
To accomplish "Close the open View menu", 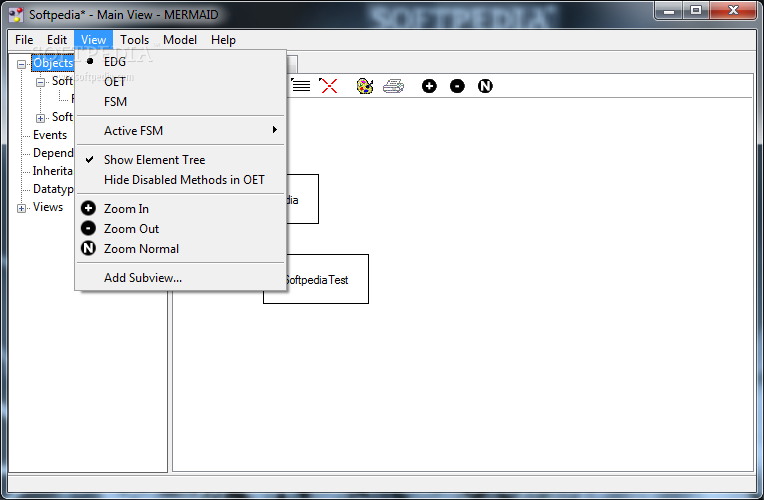I will [93, 40].
